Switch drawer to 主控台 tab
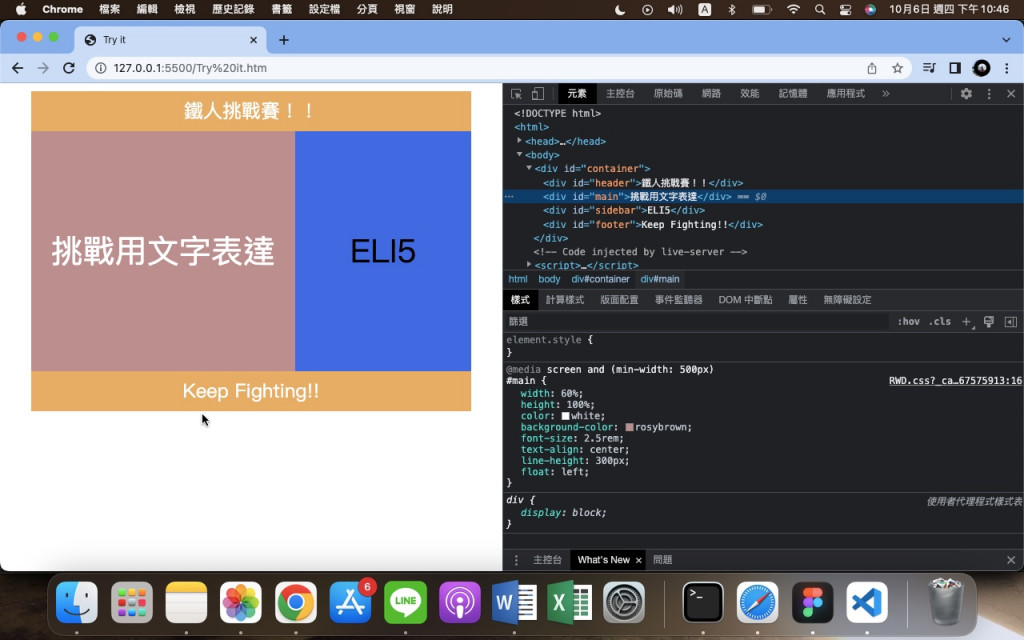The width and height of the screenshot is (1024, 640). (x=547, y=560)
